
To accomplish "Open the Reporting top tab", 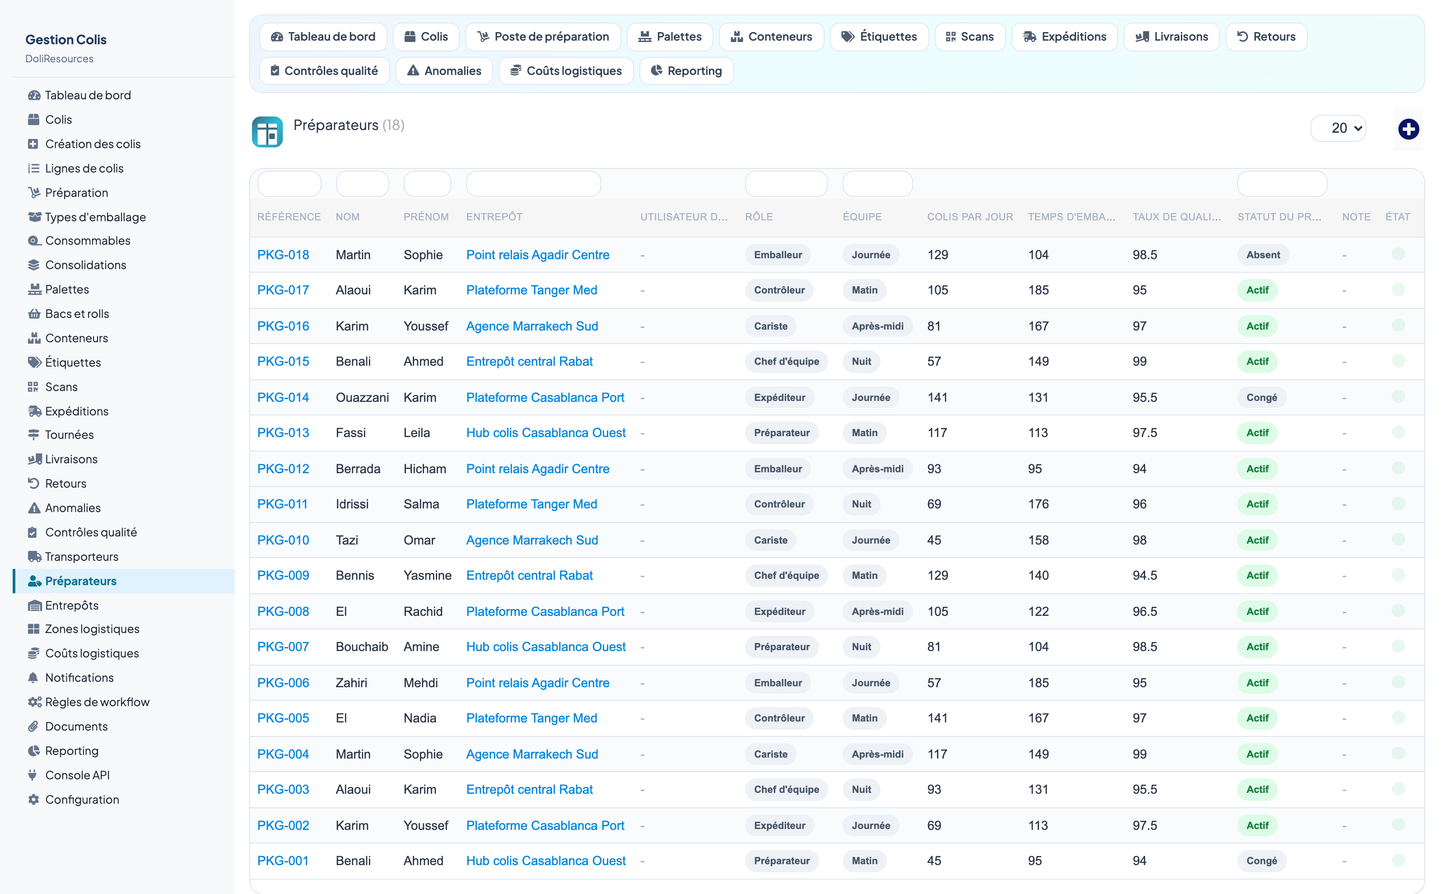I will (686, 71).
